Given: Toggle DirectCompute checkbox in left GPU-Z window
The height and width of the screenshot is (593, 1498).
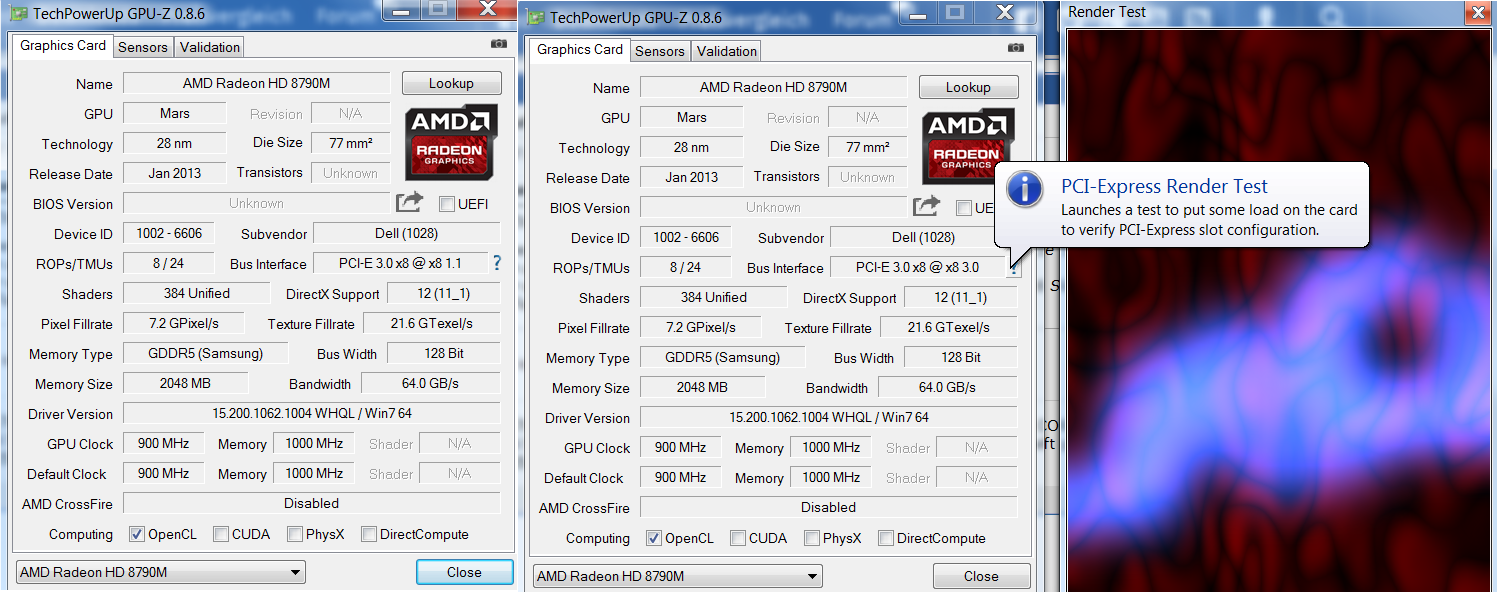Looking at the screenshot, I should click(x=369, y=534).
